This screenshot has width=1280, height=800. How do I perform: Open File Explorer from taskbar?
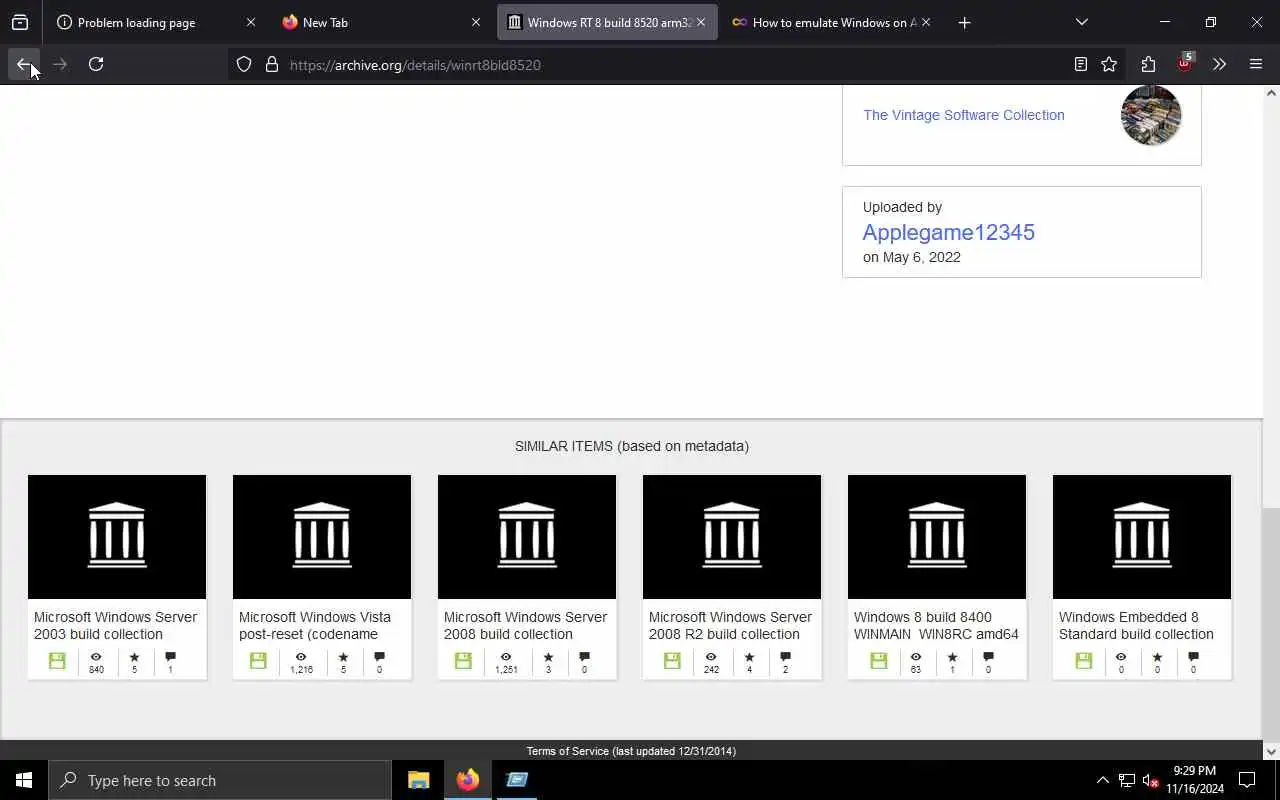(x=418, y=780)
